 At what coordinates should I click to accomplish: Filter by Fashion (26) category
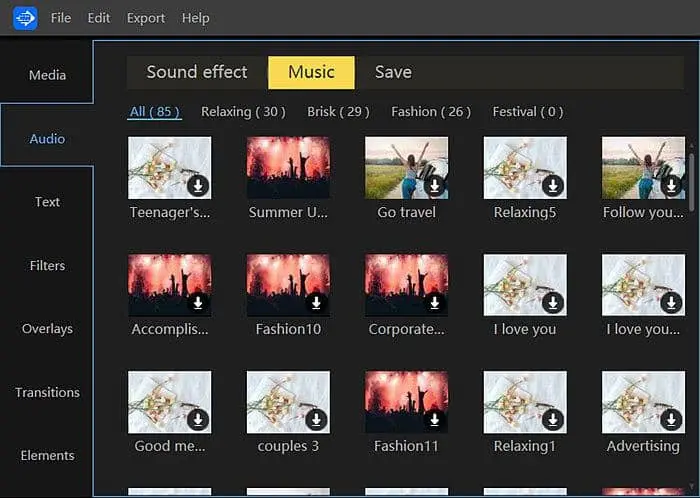tap(431, 112)
